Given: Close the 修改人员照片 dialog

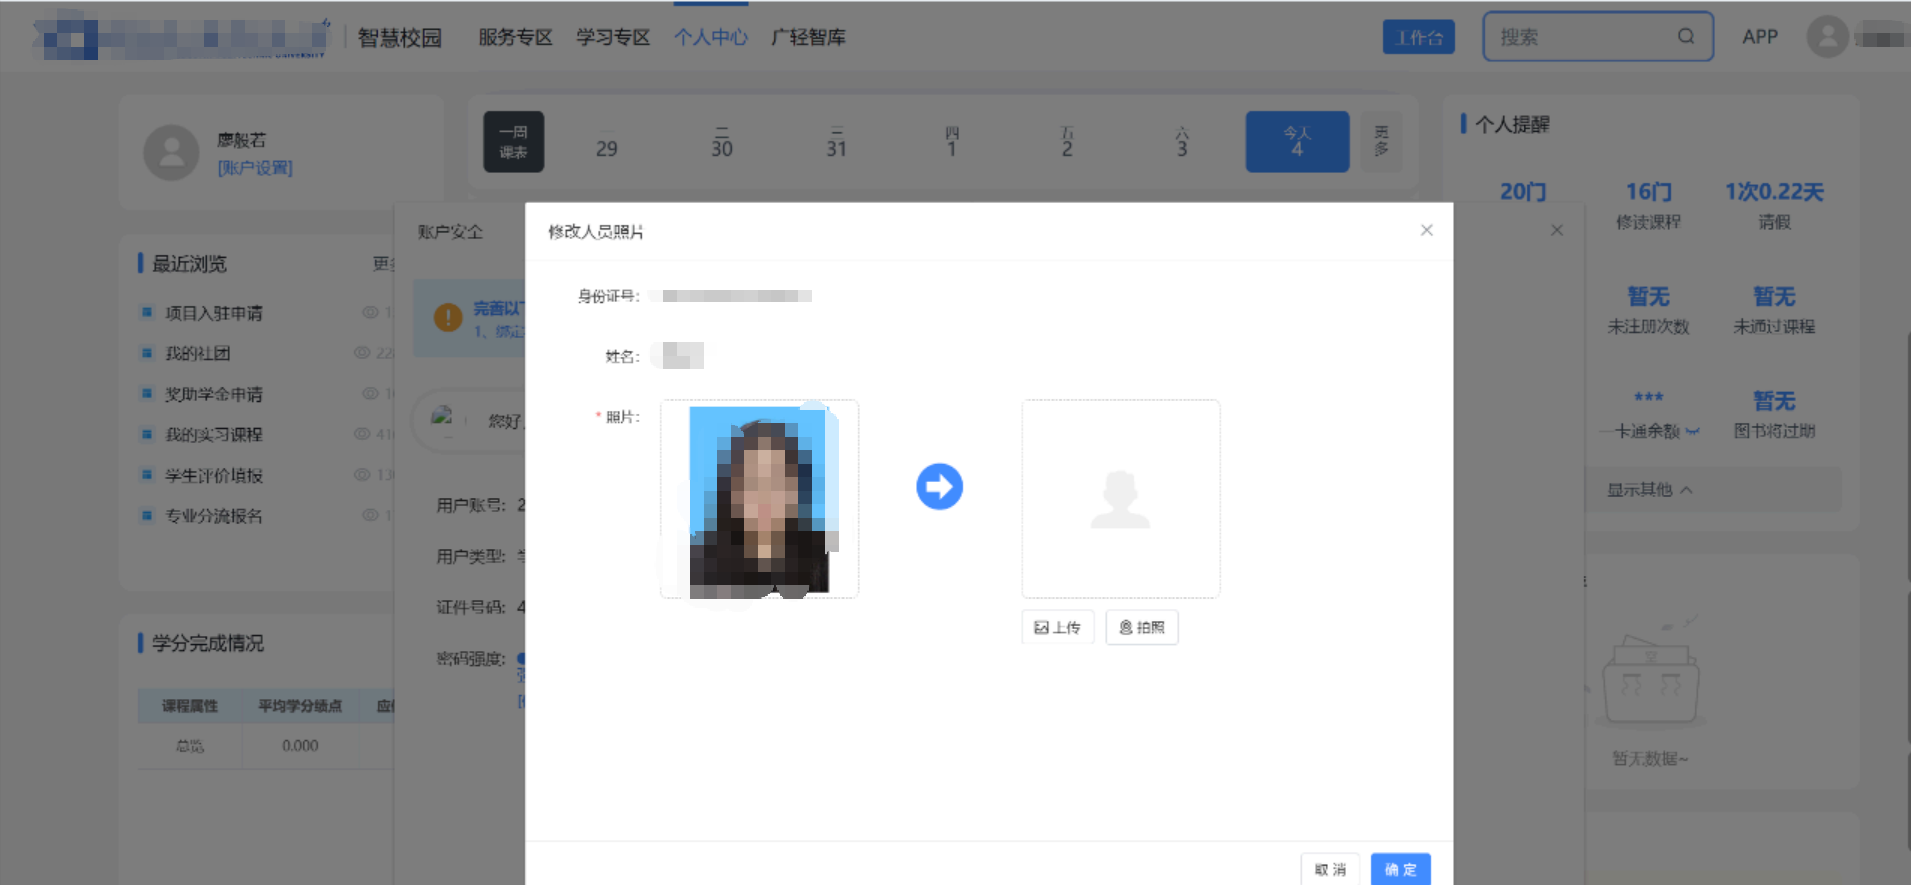Looking at the screenshot, I should click(1427, 231).
